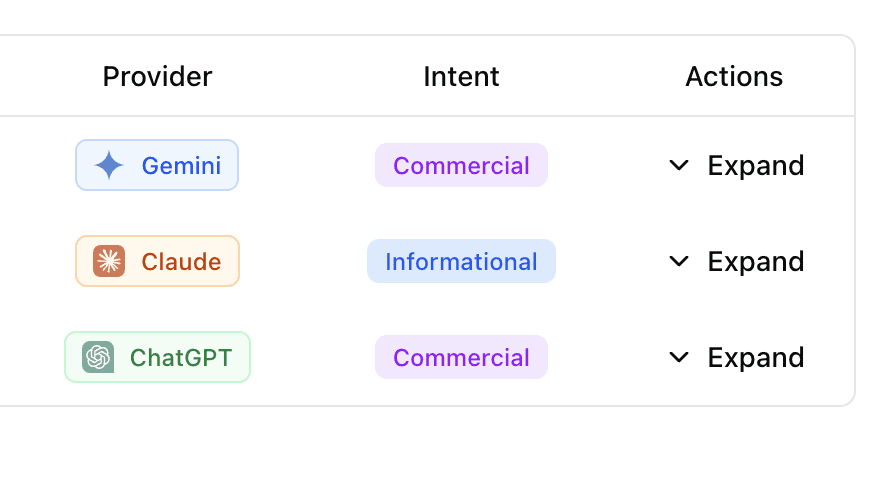Click the ChatGPT logo icon

pos(98,357)
